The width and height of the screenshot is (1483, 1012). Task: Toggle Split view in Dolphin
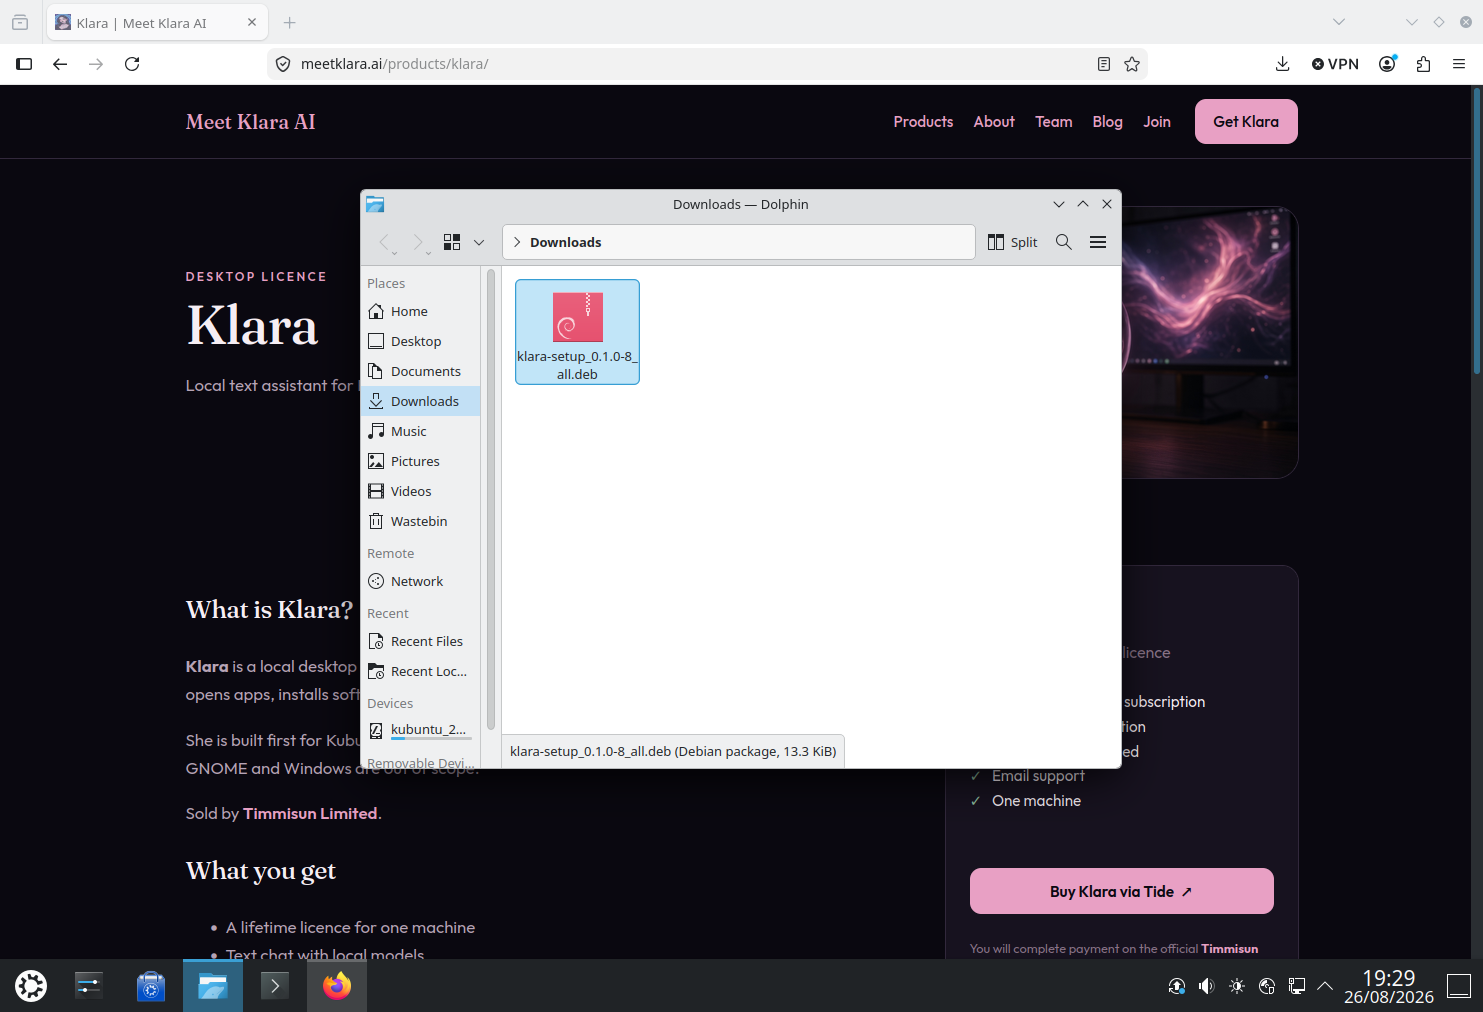pos(1012,242)
